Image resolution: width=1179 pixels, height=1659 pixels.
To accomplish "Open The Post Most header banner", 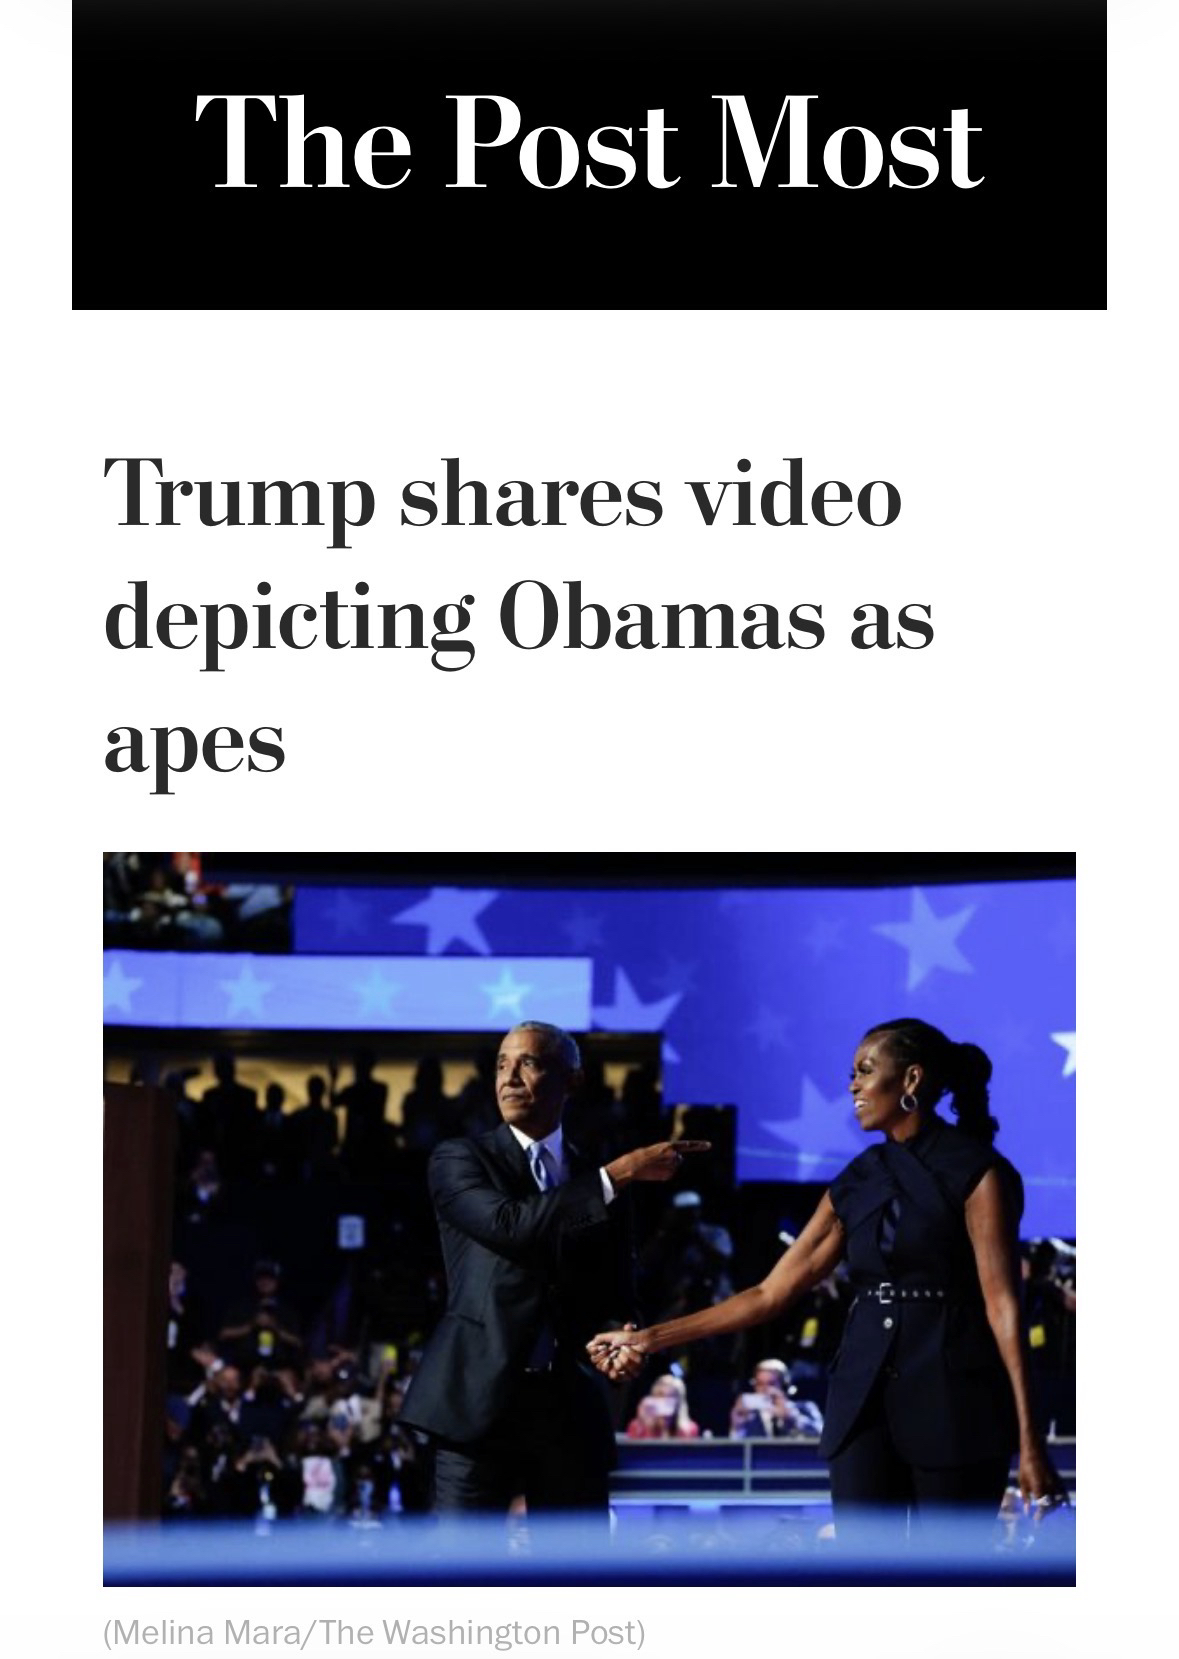I will point(589,155).
